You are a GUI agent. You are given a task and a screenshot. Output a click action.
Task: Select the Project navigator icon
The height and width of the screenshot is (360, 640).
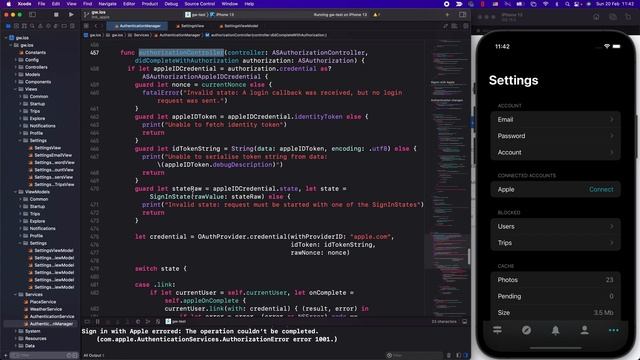click(x=8, y=26)
